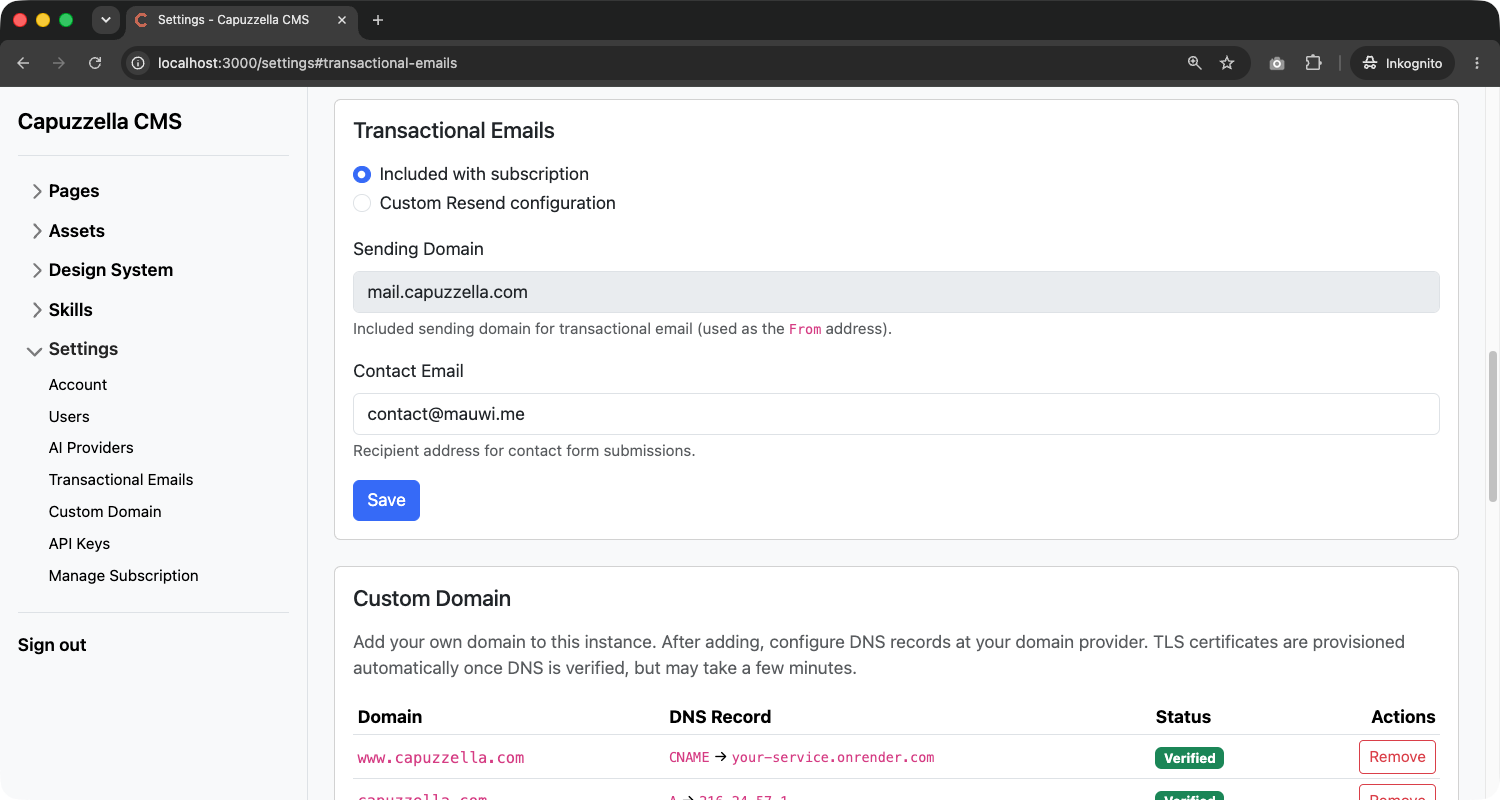Click the Transactional Emails heading
The height and width of the screenshot is (800, 1500).
[x=454, y=131]
